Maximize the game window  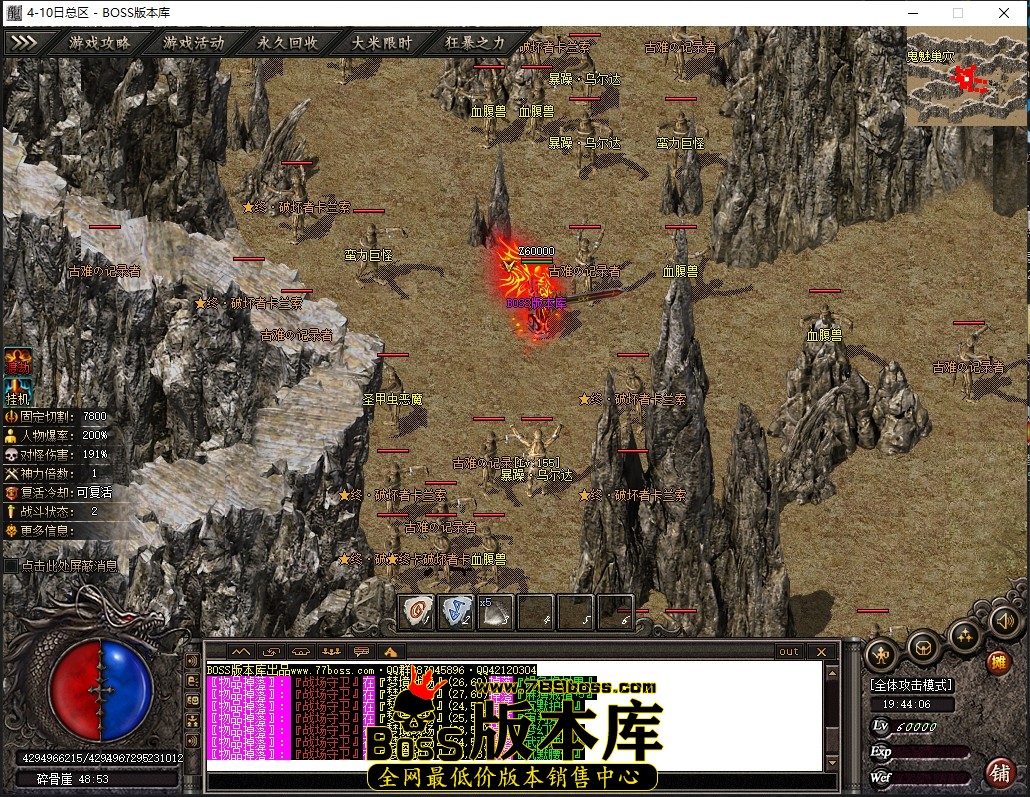tap(958, 12)
